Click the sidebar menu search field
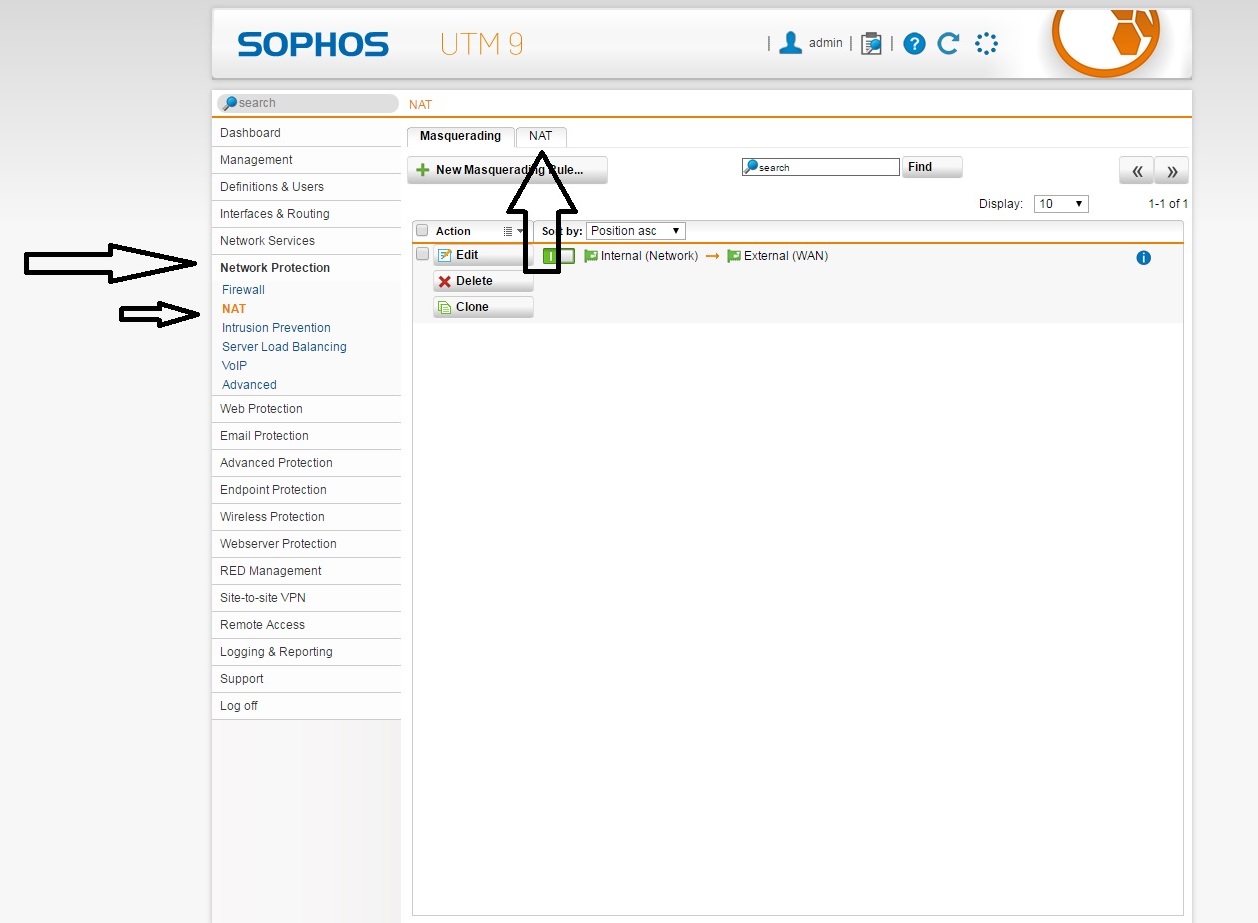The height and width of the screenshot is (923, 1258). (x=307, y=103)
